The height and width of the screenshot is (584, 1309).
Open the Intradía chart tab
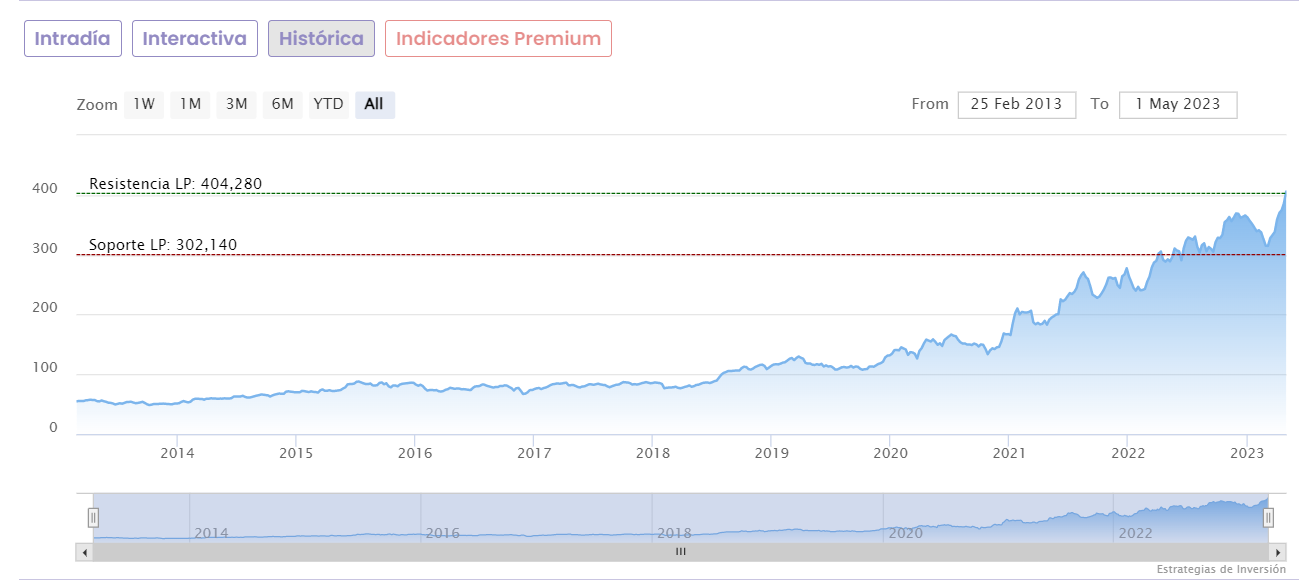tap(73, 39)
